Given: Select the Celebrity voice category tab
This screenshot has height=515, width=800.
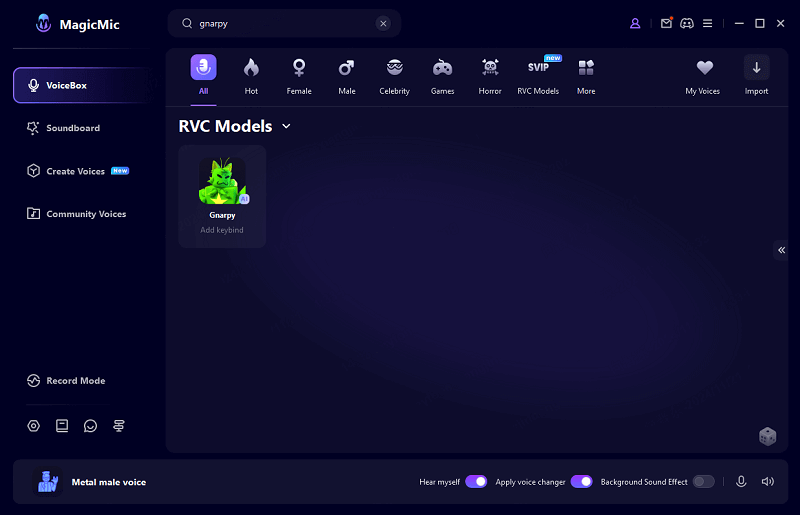Looking at the screenshot, I should (x=394, y=76).
